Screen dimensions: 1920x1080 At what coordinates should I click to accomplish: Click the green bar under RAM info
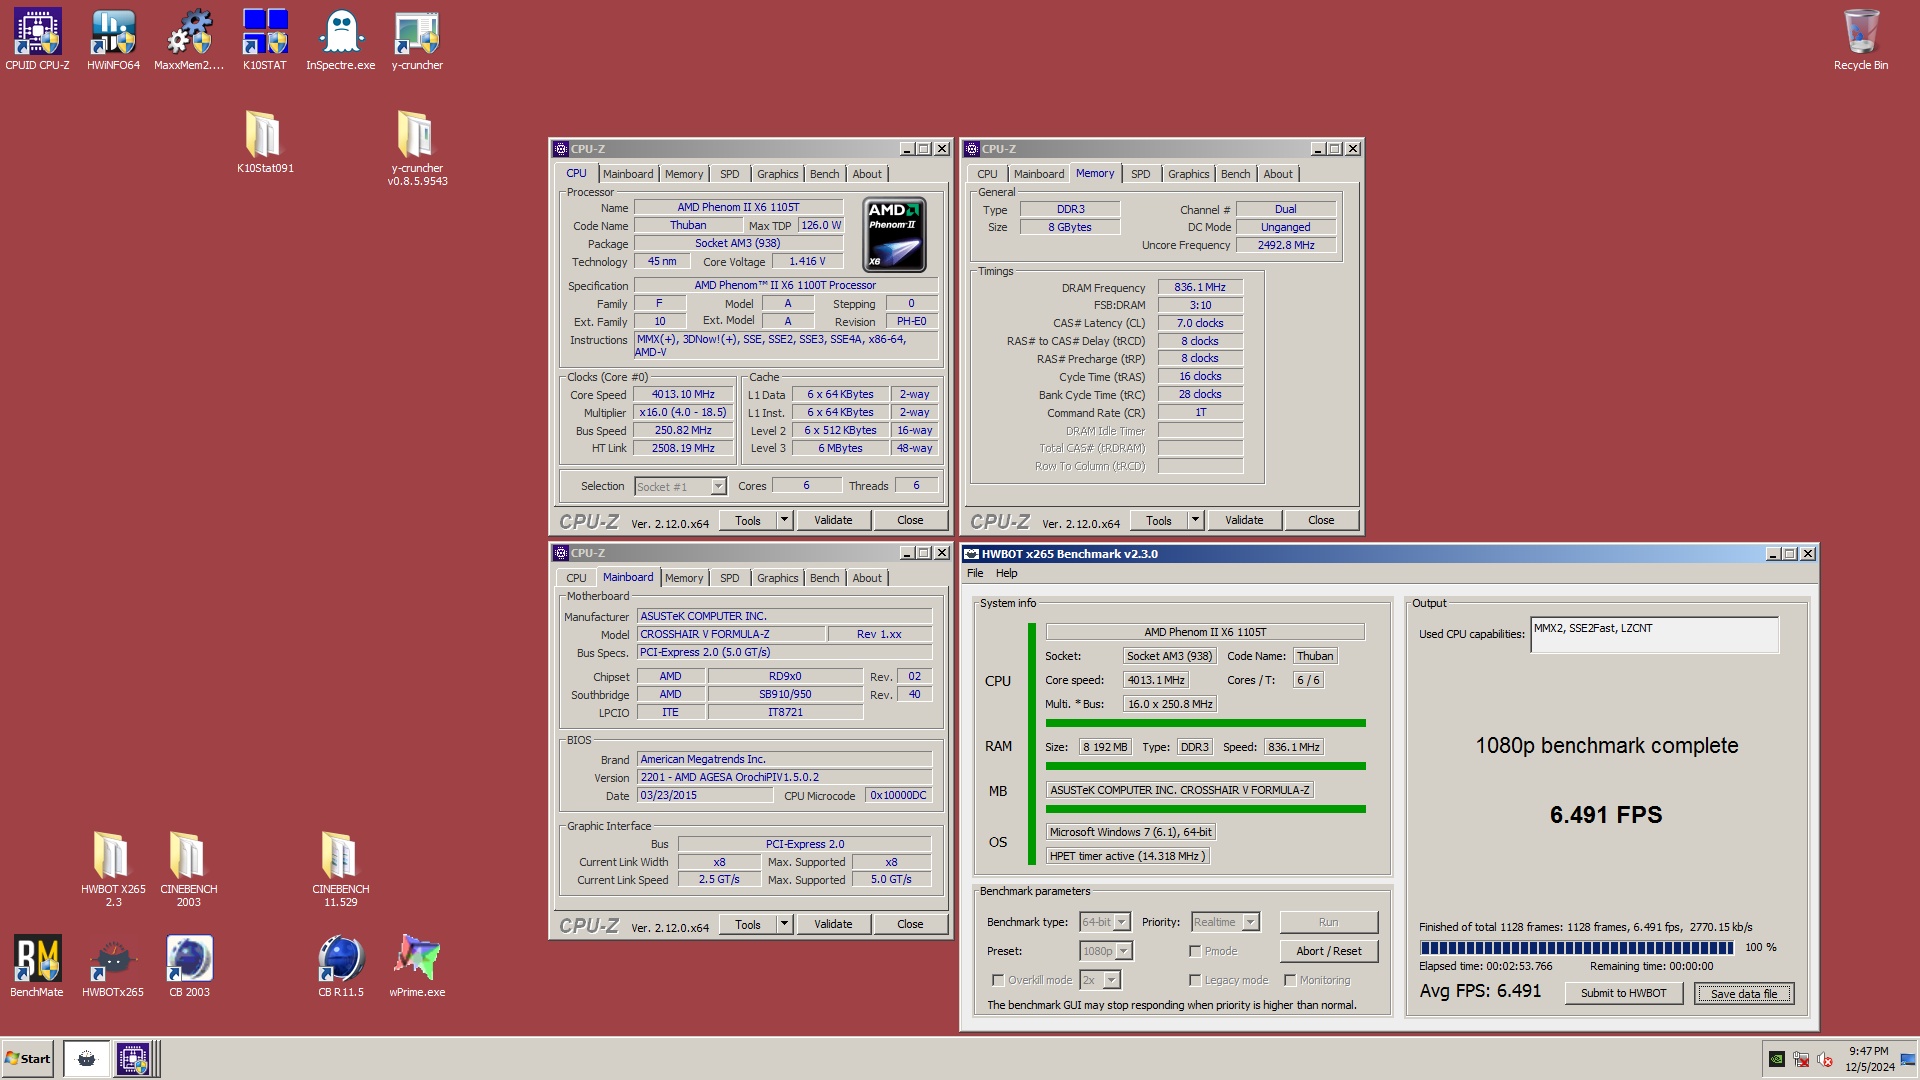(1206, 766)
